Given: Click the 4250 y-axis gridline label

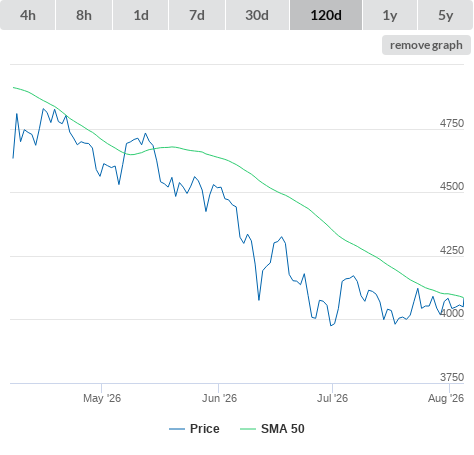Looking at the screenshot, I should [x=452, y=250].
